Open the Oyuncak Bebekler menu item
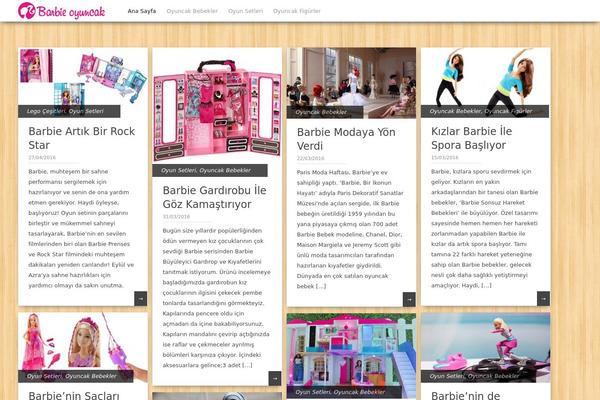This screenshot has height=400, width=600. click(x=192, y=11)
